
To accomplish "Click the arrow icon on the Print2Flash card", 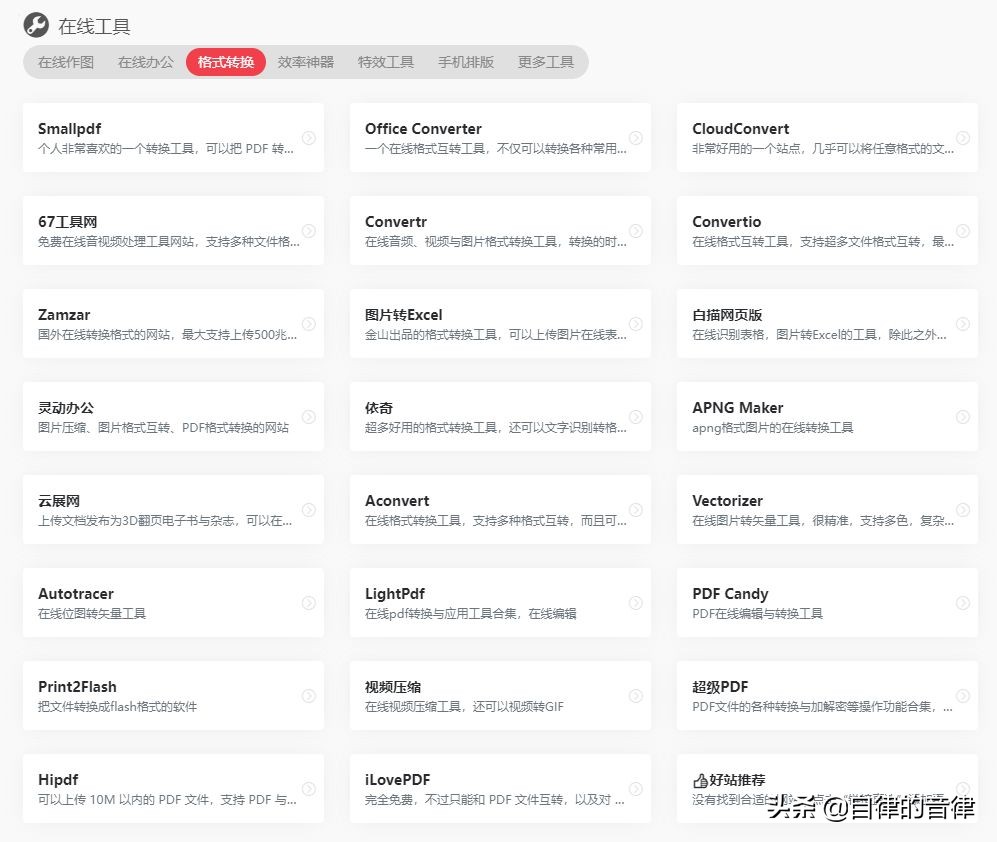I will coord(309,696).
